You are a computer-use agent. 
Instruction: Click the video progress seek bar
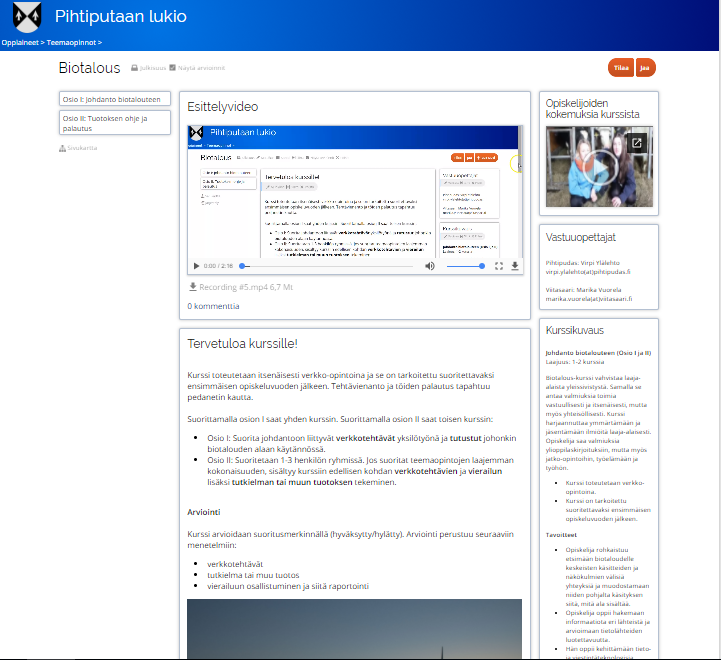(326, 266)
